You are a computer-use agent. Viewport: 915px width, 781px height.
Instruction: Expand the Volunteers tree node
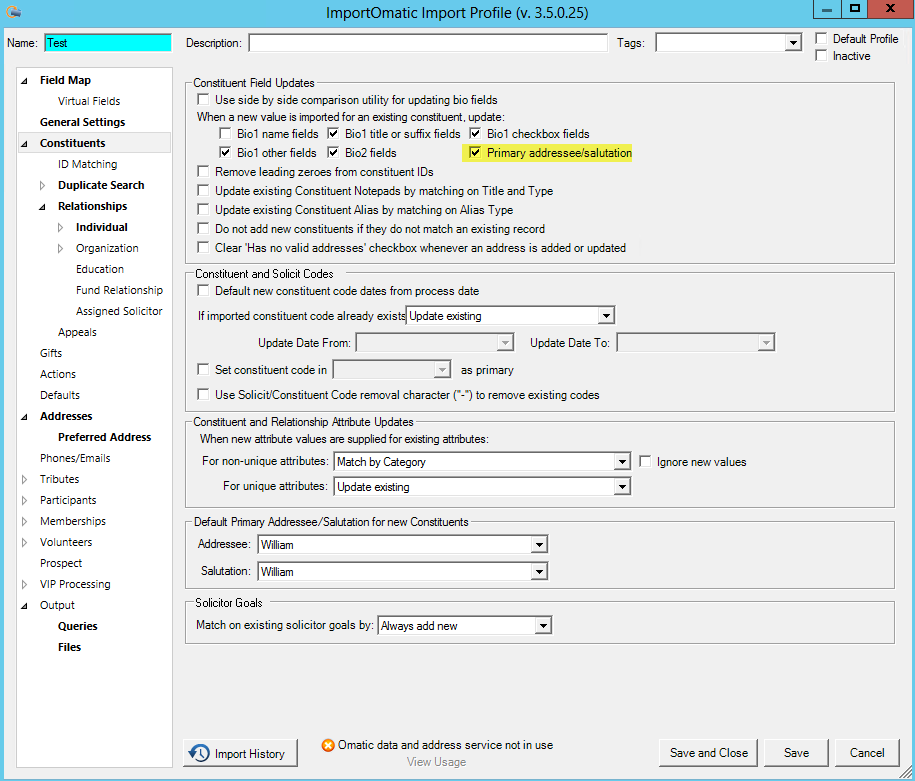(22, 541)
